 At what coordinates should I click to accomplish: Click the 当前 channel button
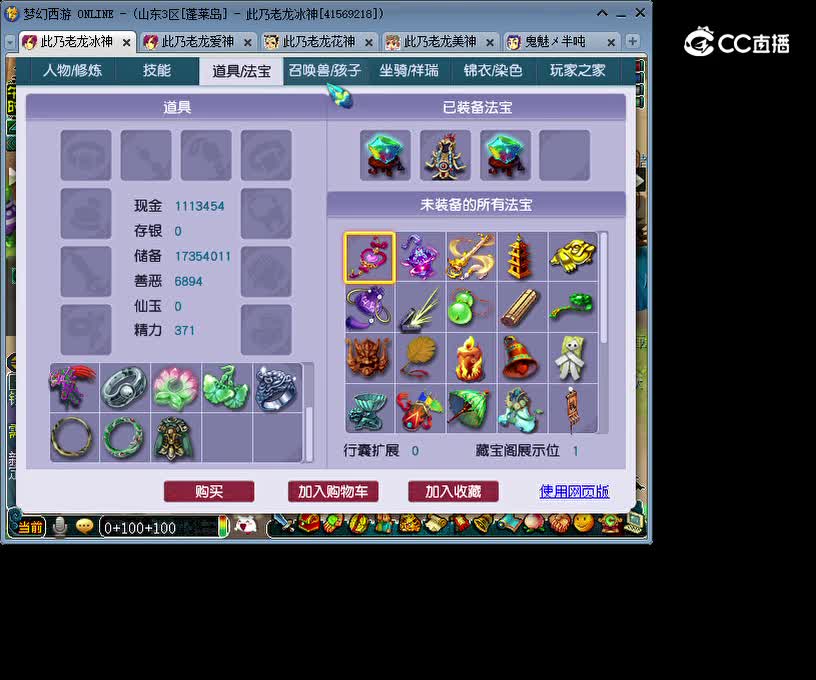pyautogui.click(x=30, y=528)
